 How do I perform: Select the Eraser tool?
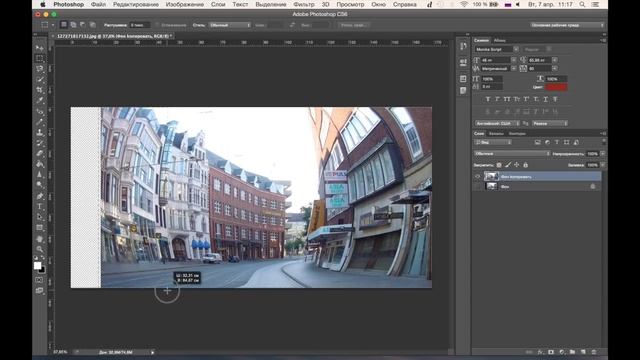(x=40, y=153)
